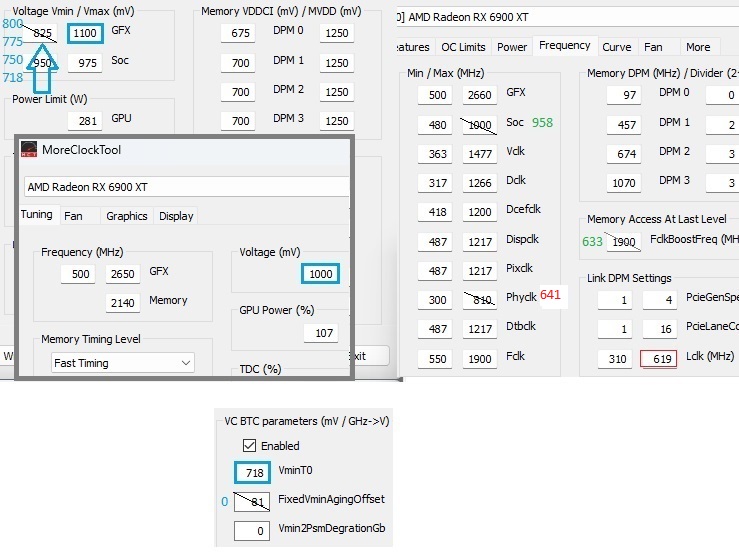Click the GFX min frequency field 500 in MoreClockTool

tap(78, 274)
